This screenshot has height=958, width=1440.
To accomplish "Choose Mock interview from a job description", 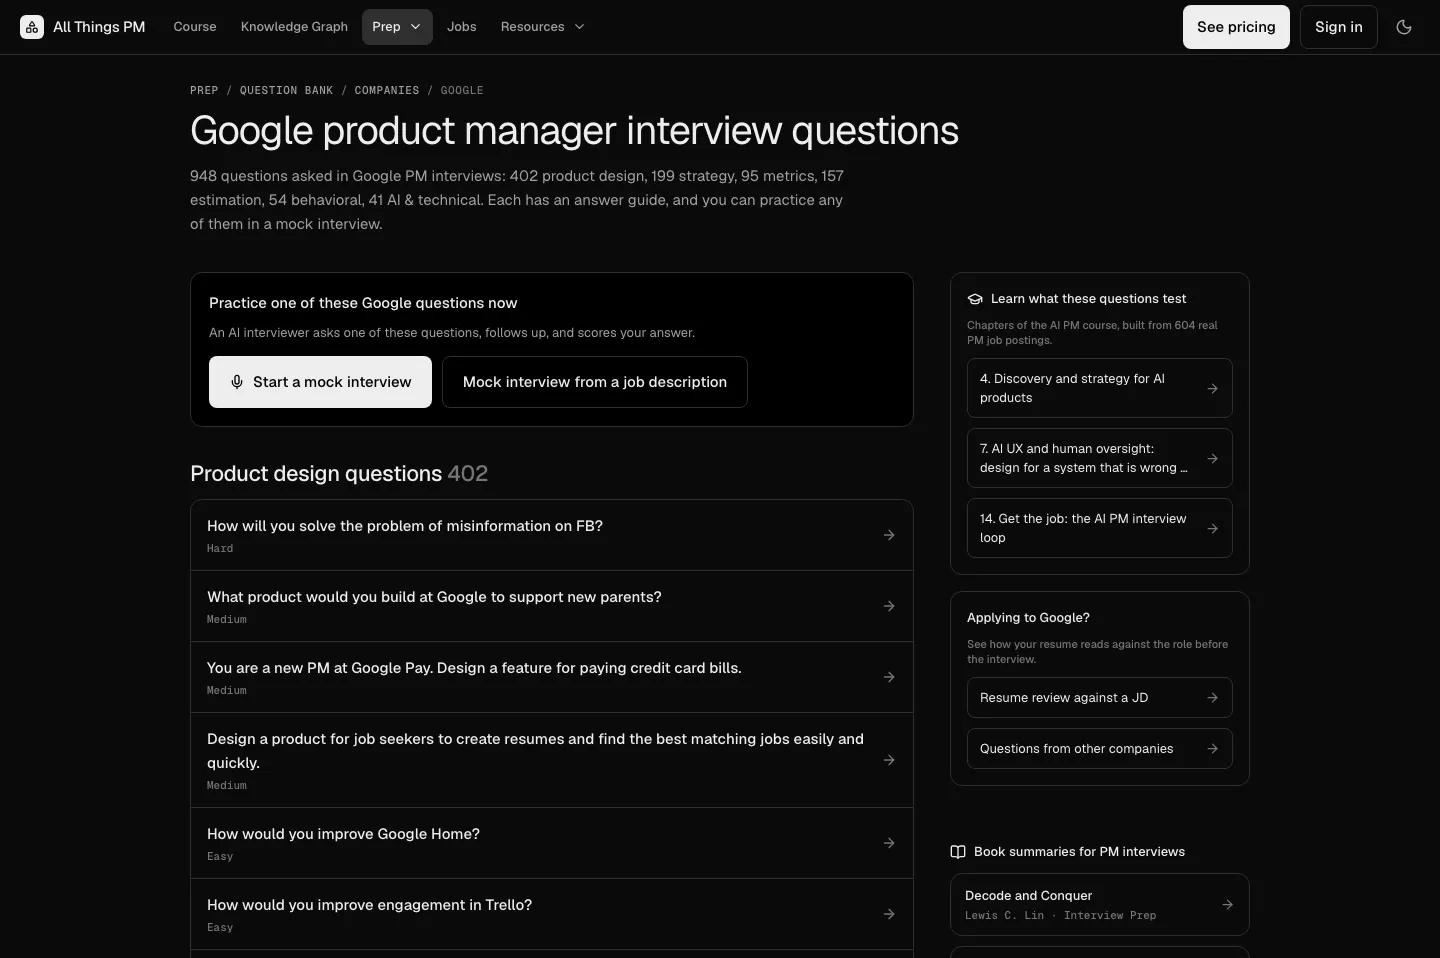I will (x=595, y=382).
